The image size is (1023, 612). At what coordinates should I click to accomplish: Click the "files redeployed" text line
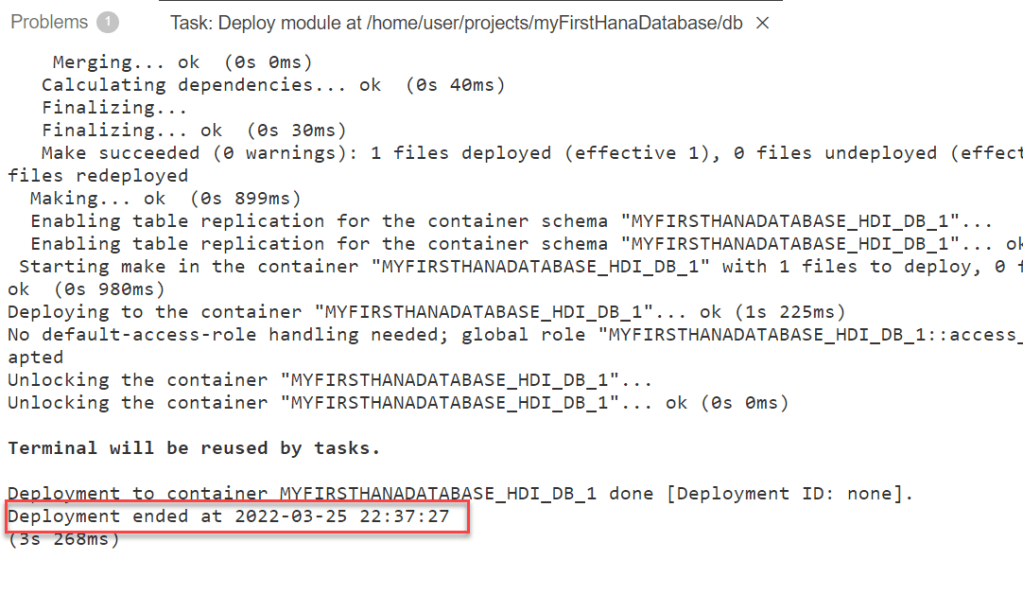pyautogui.click(x=97, y=175)
